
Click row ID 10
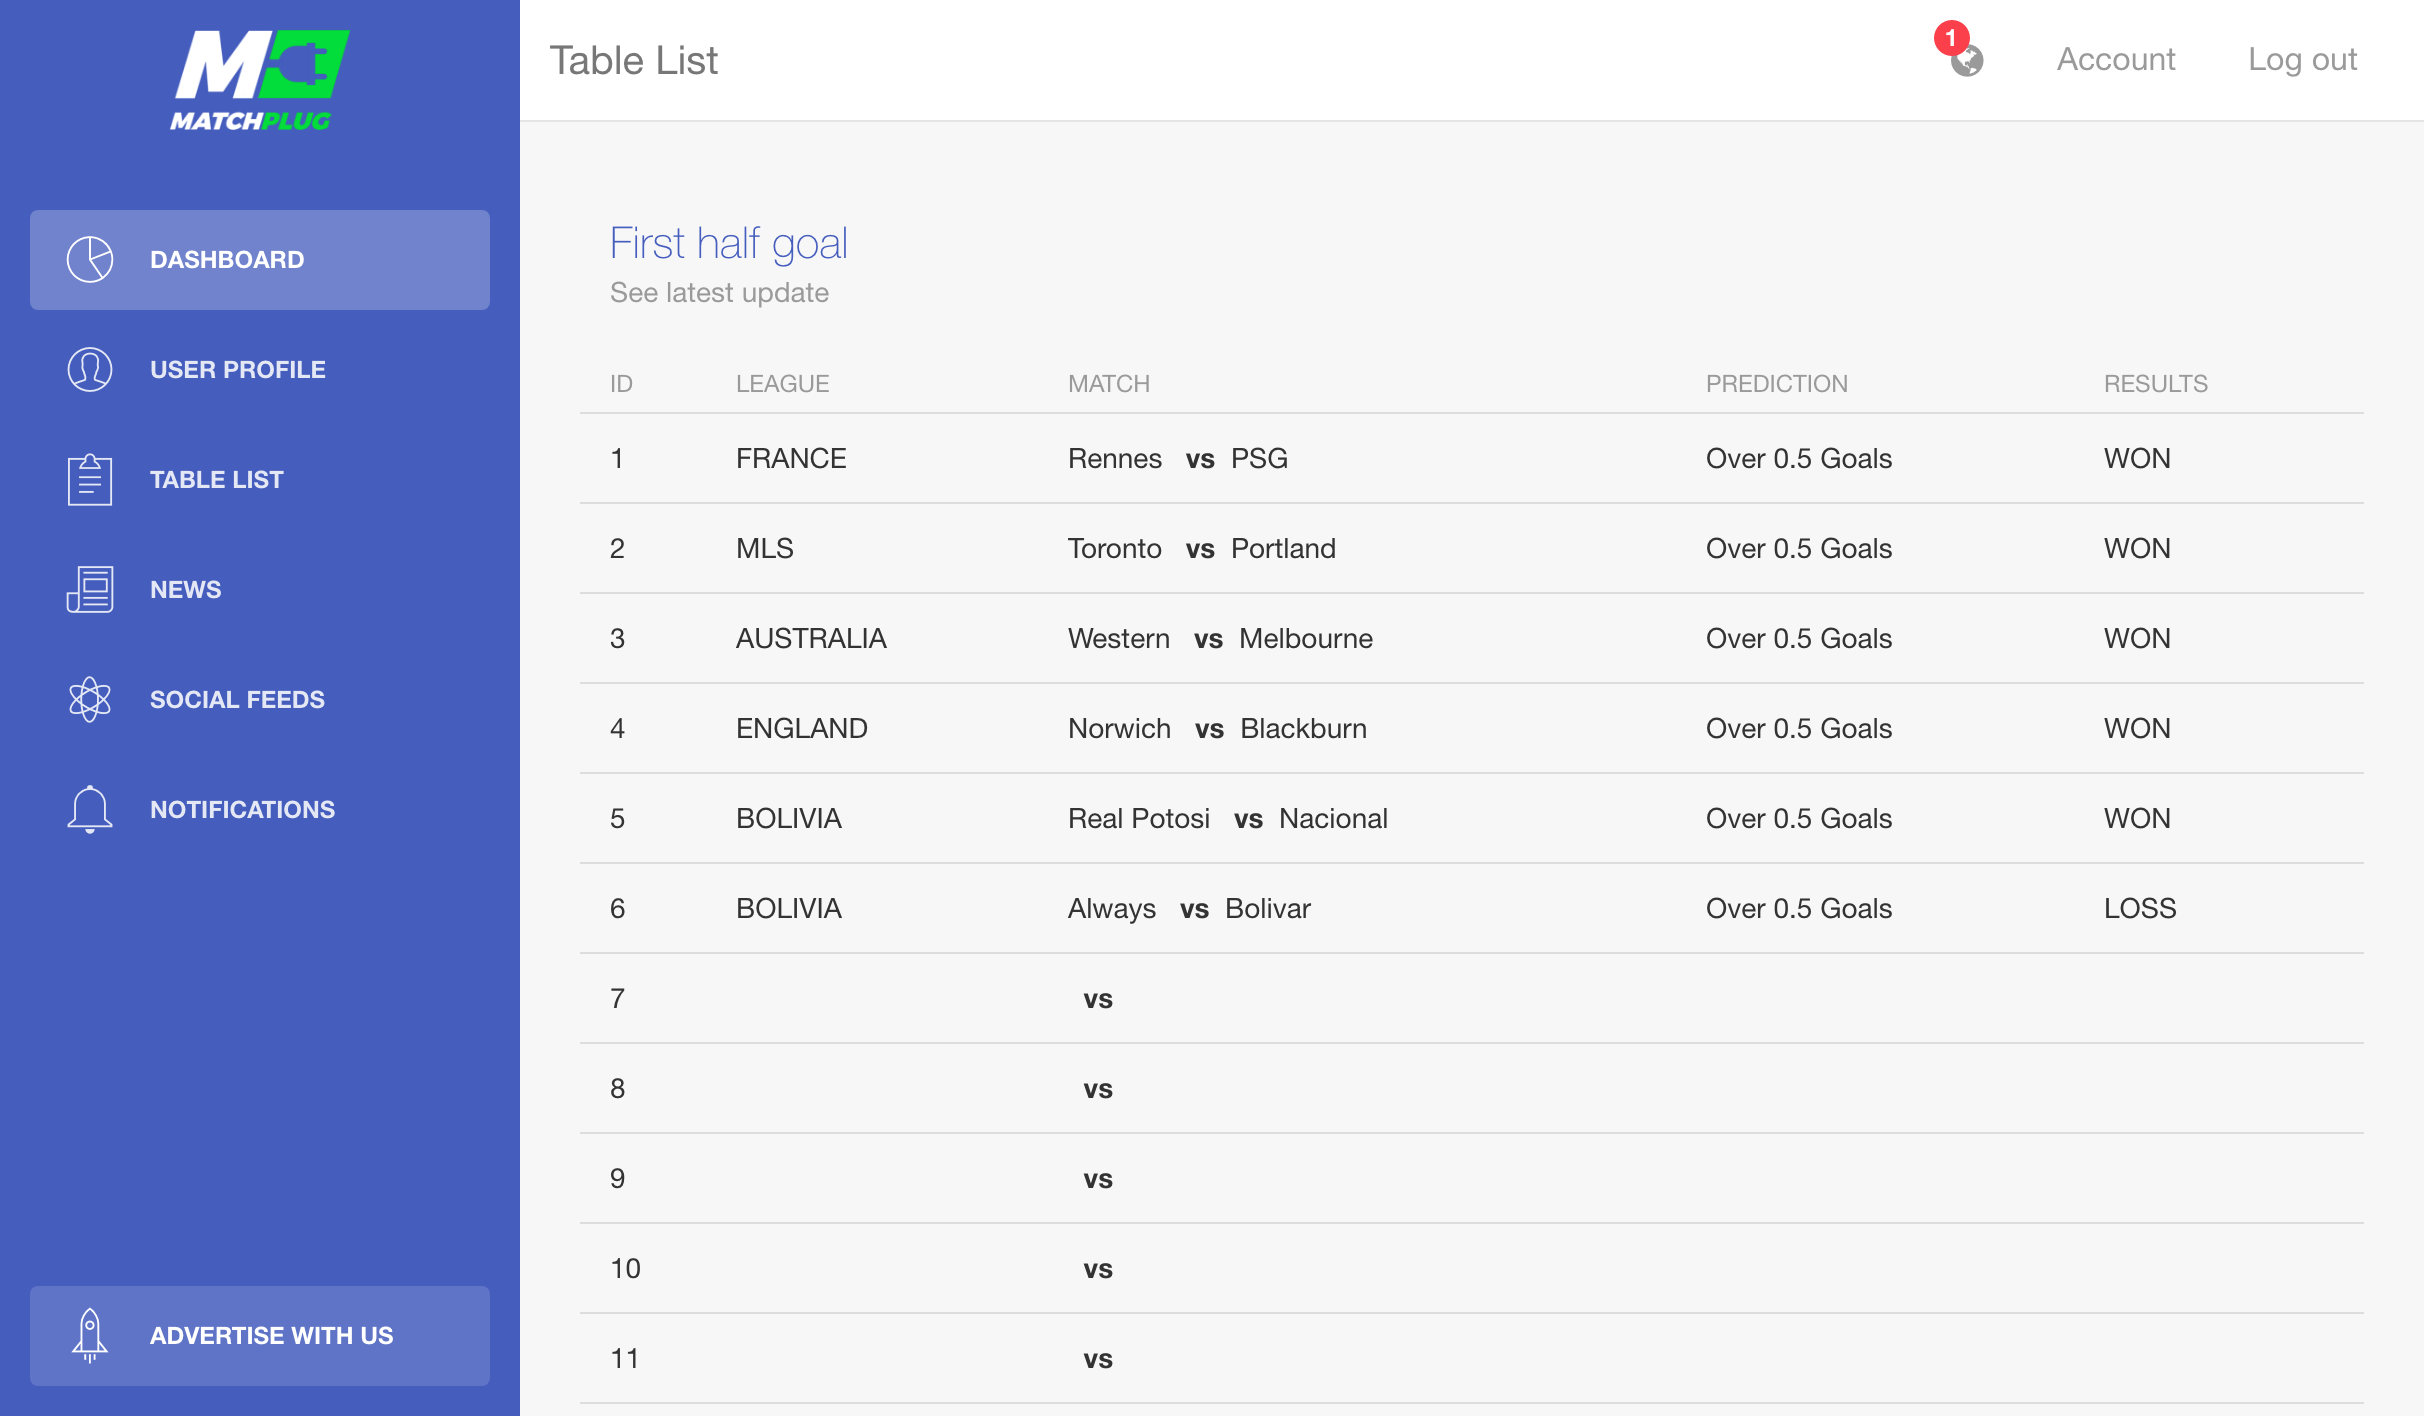pyautogui.click(x=625, y=1269)
